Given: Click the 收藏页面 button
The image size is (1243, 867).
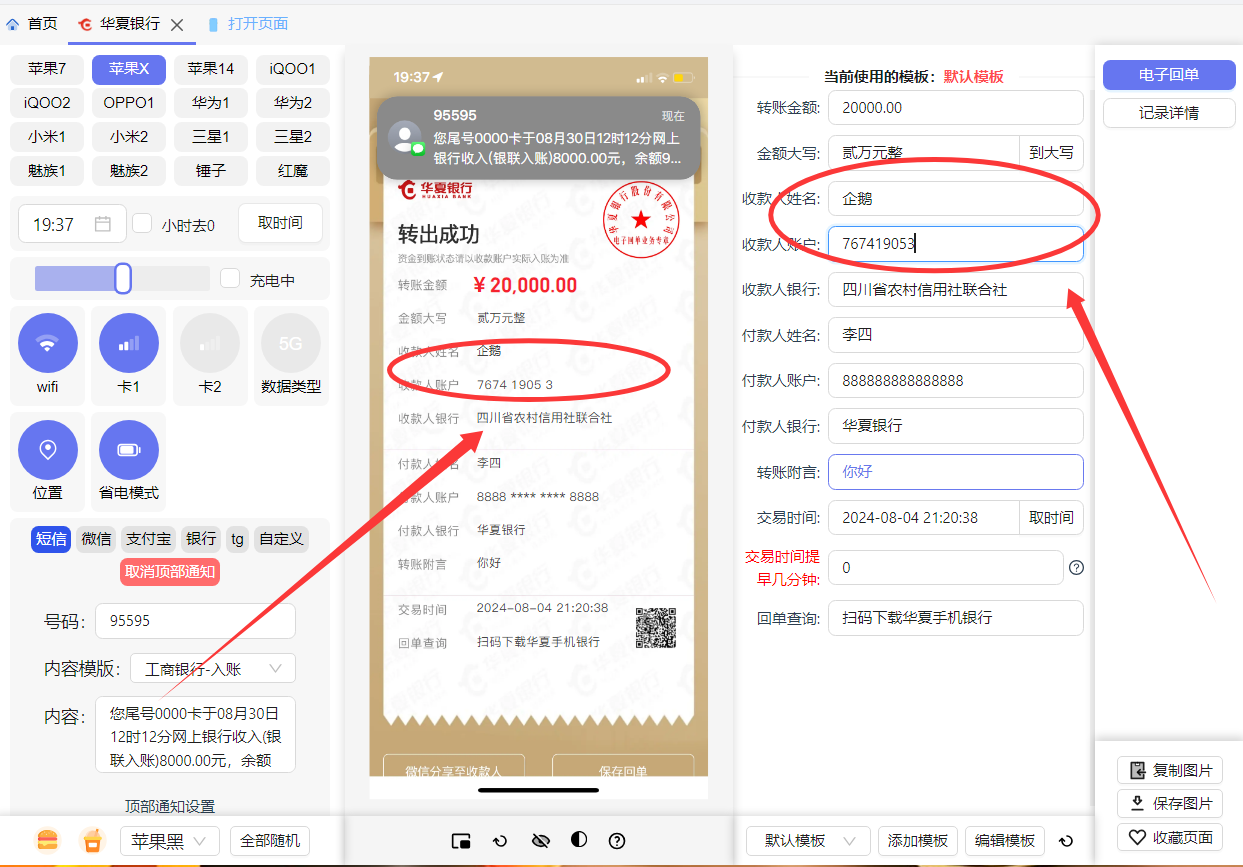Looking at the screenshot, I should point(1170,838).
